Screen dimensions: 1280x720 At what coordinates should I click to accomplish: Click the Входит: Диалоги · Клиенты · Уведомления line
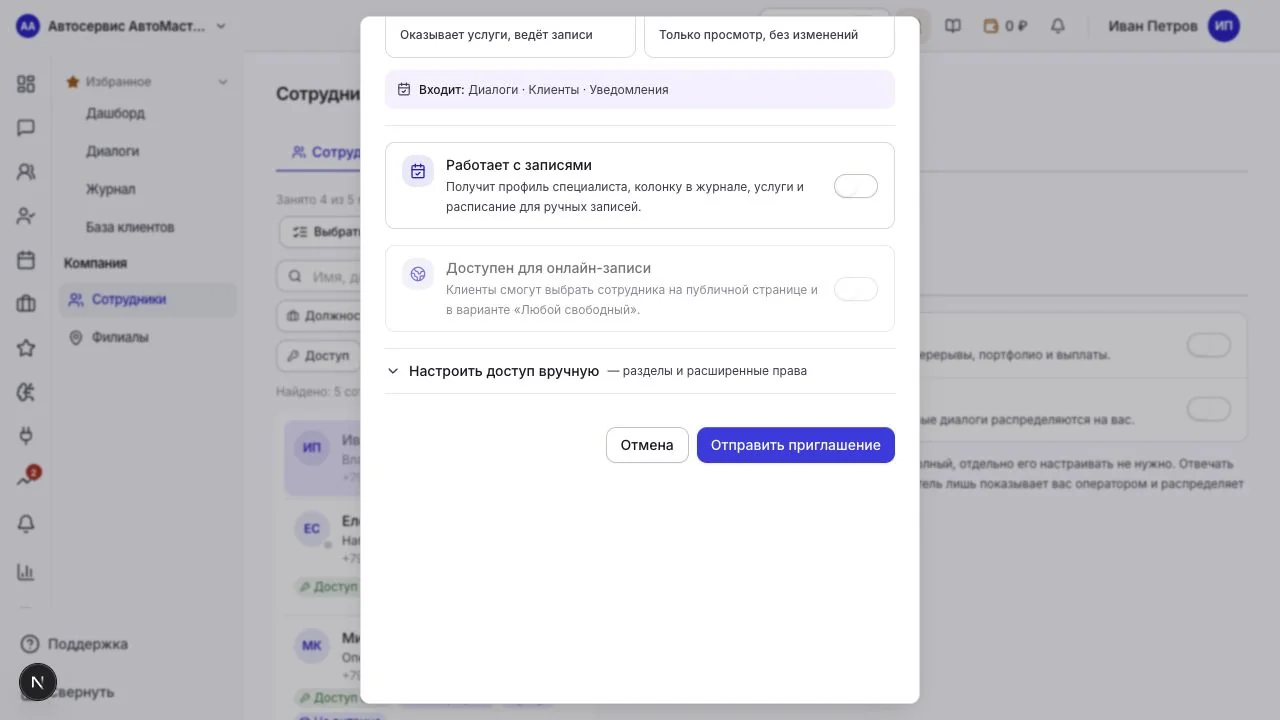[x=640, y=90]
